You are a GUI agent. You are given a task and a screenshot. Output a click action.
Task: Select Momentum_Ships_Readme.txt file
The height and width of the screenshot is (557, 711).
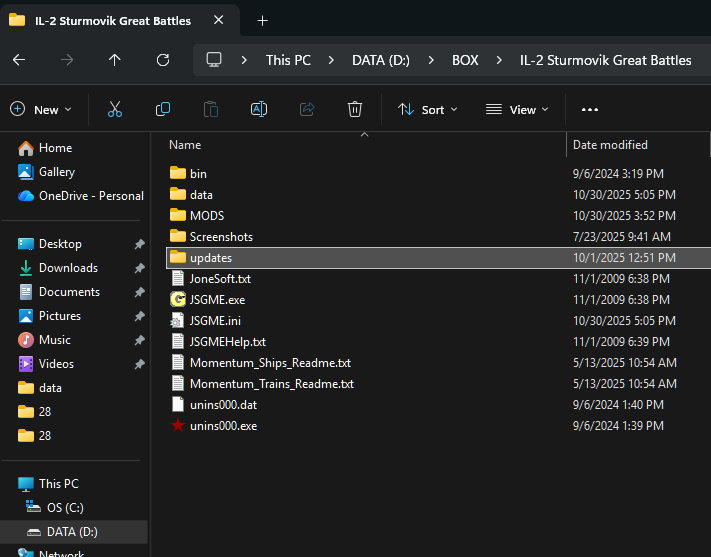270,362
